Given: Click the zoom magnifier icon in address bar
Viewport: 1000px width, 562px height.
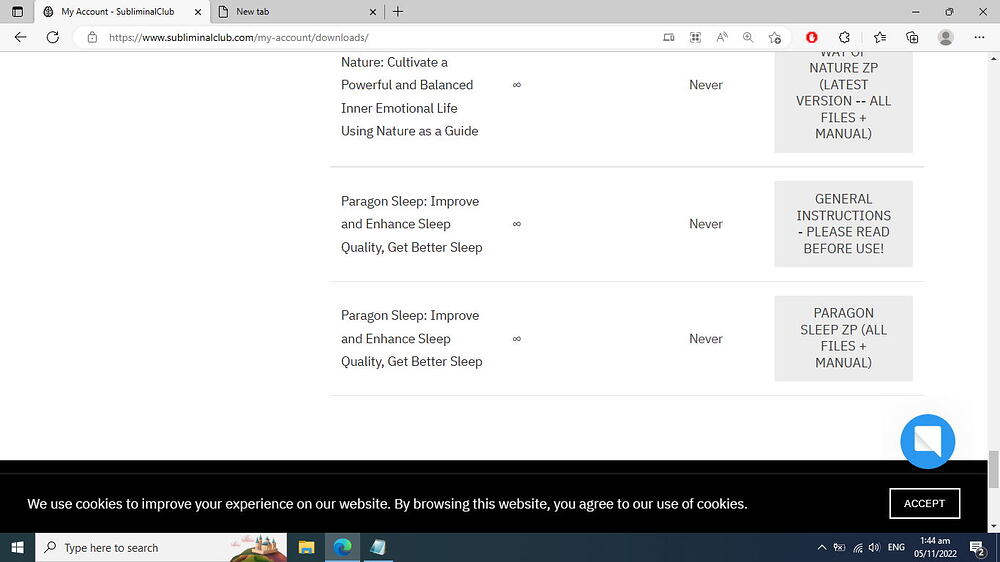Looking at the screenshot, I should [748, 38].
